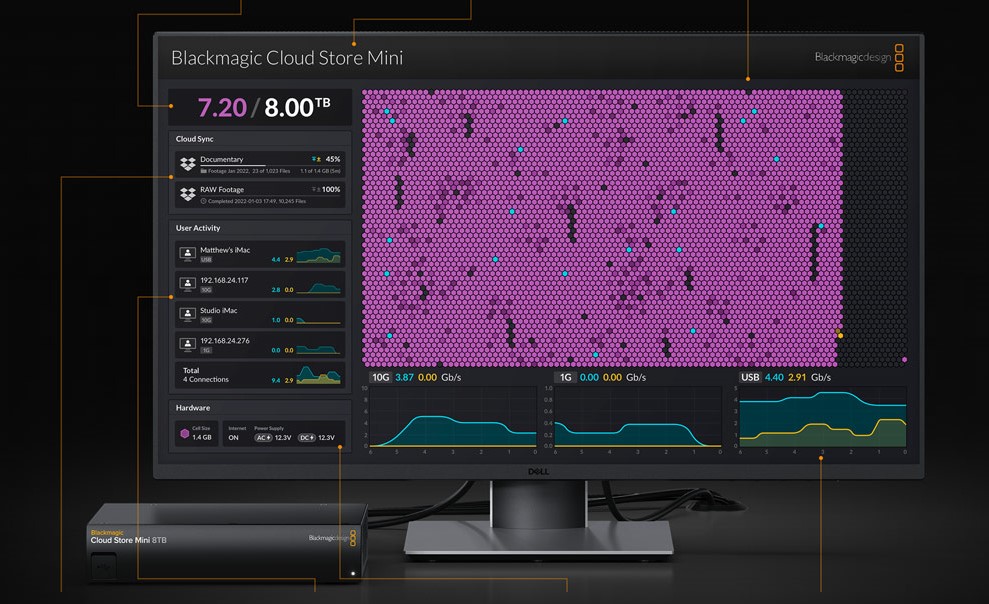Click the clock icon before Completed 2022-01-03
989x604 pixels.
[203, 201]
